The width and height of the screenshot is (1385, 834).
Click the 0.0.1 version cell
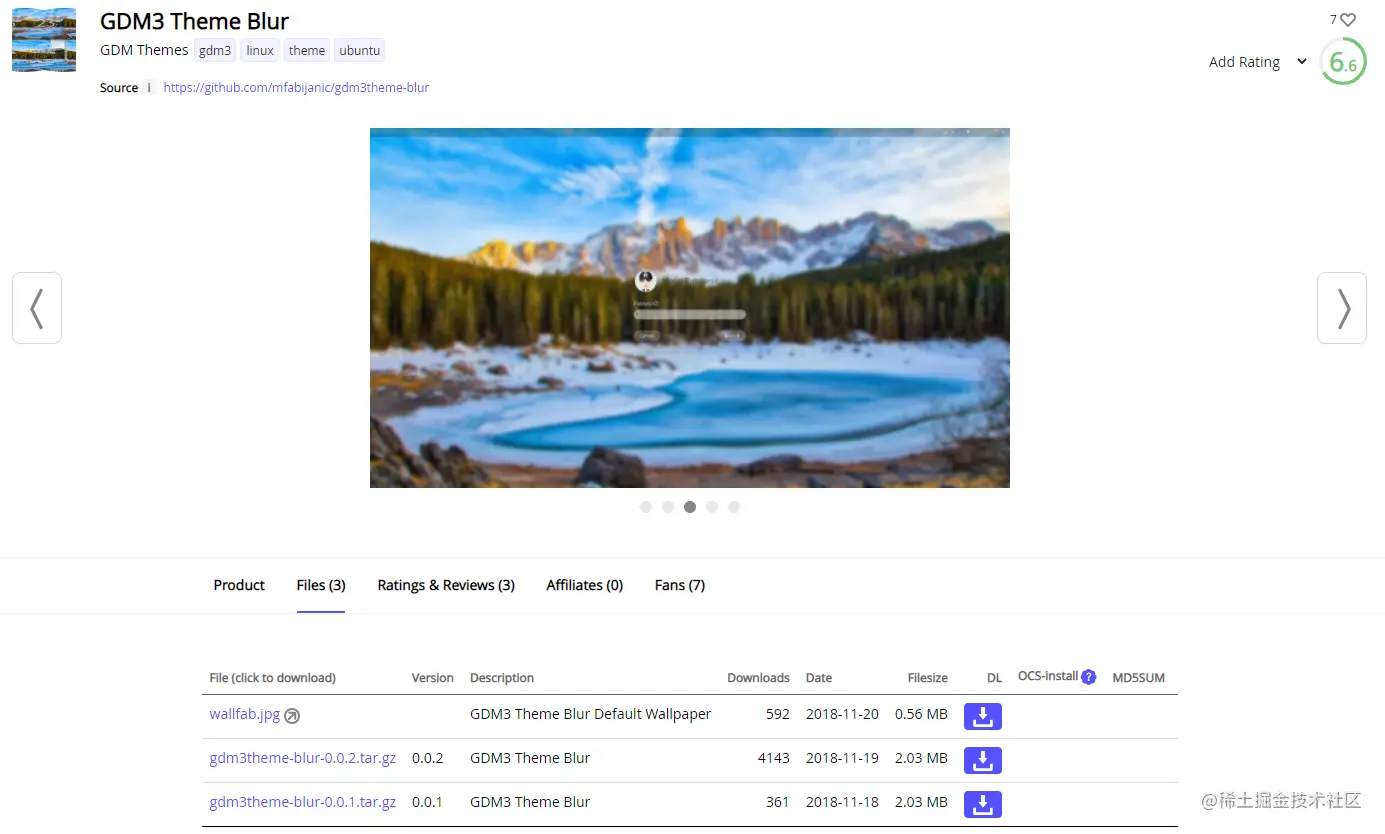pyautogui.click(x=427, y=802)
